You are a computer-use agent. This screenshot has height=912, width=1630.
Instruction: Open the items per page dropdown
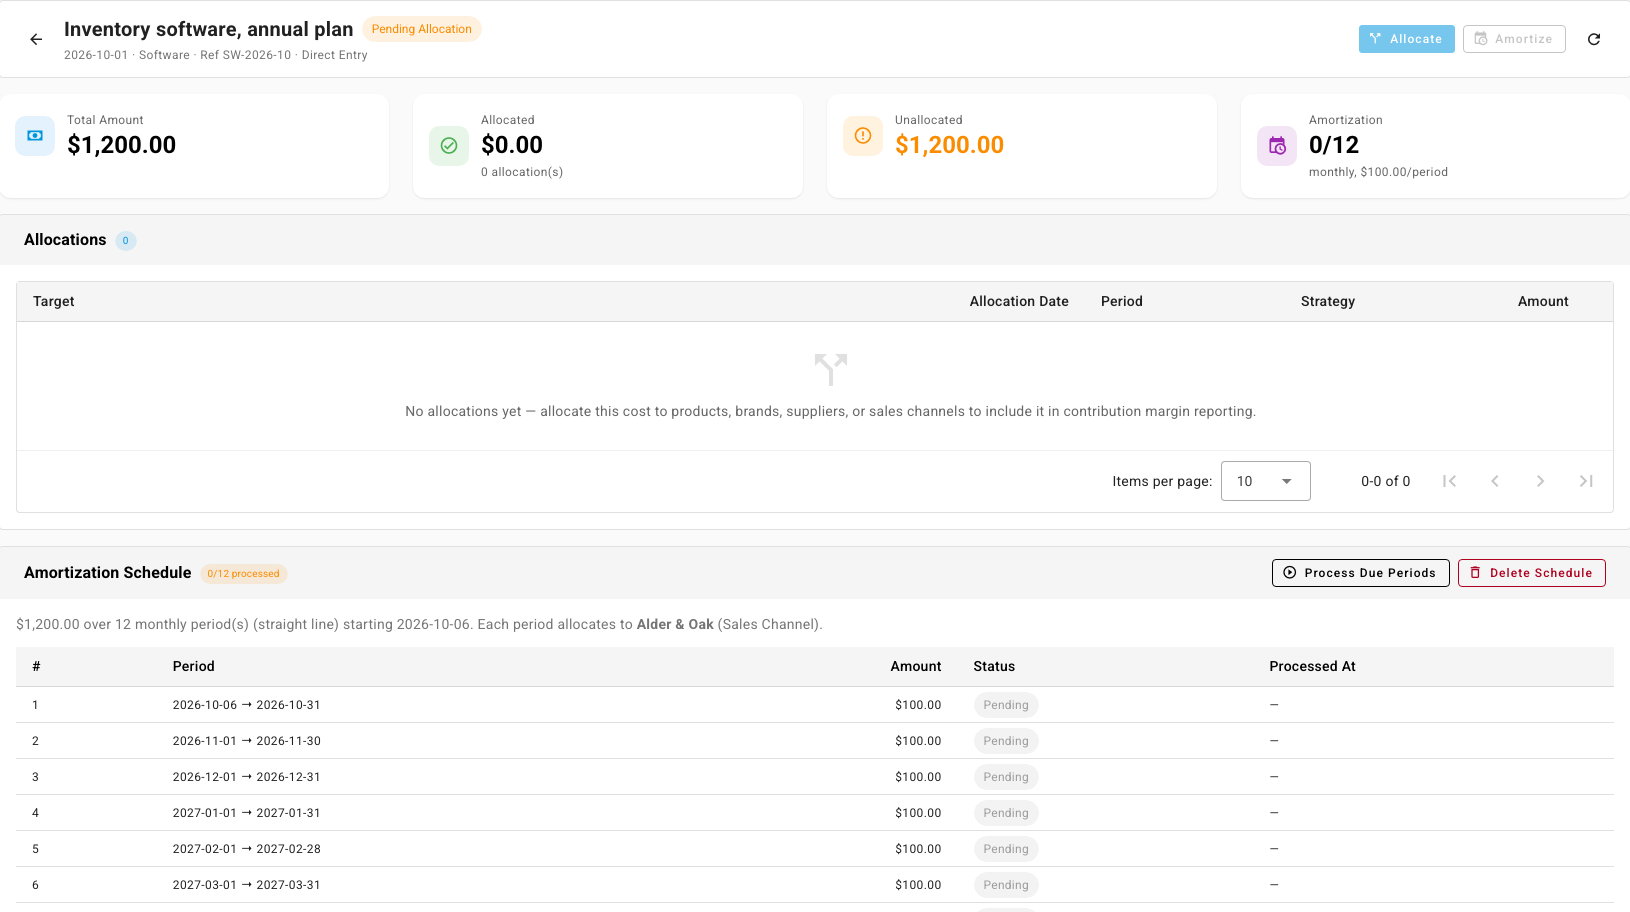(x=1265, y=481)
